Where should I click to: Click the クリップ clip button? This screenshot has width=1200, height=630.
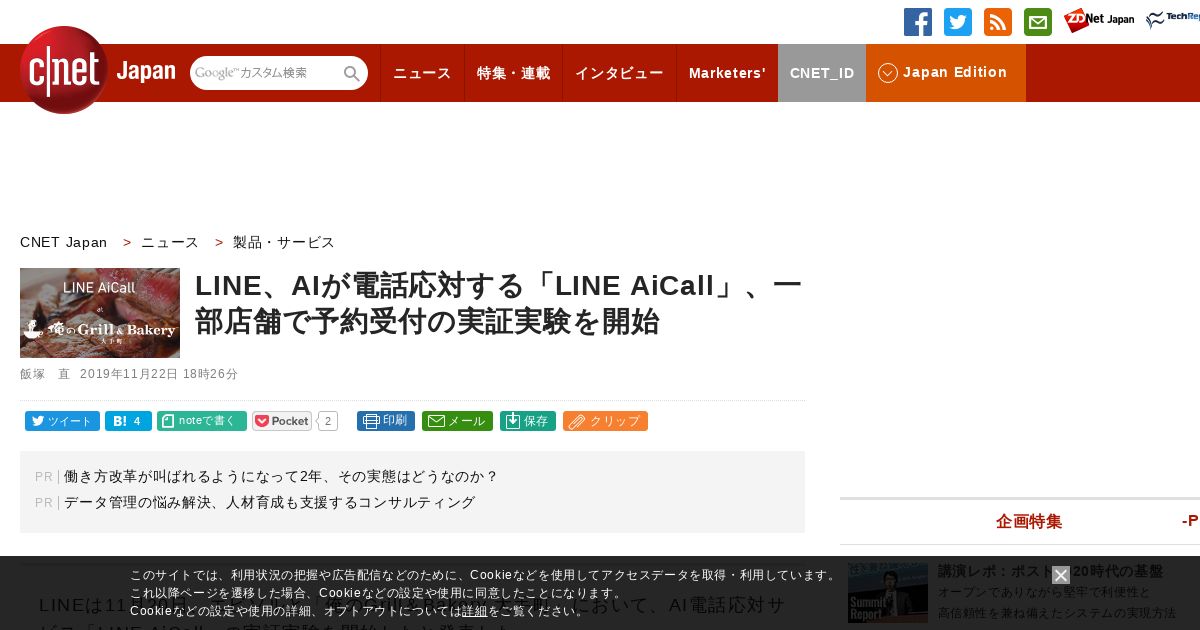point(605,421)
